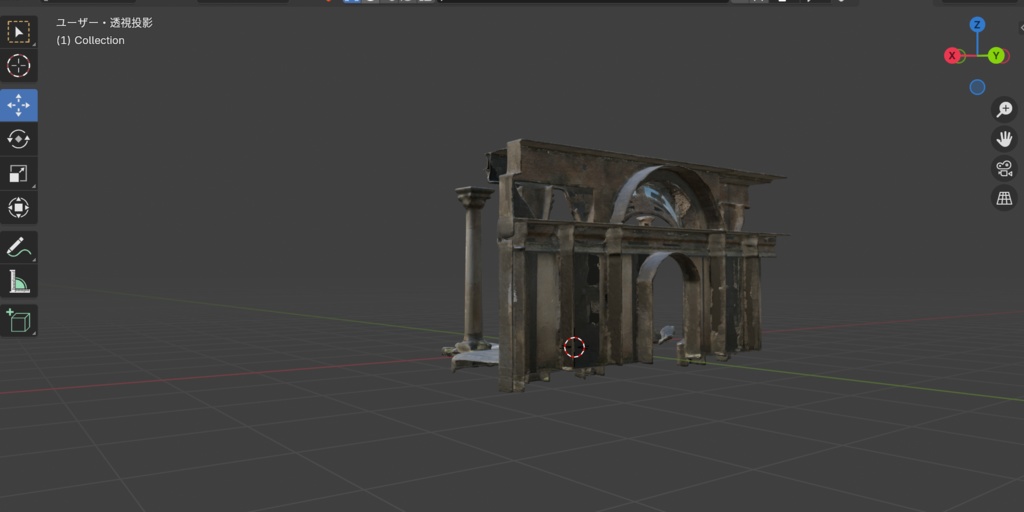Viewport: 1024px width, 512px height.
Task: Click the "(1) Collection" viewport label
Action: point(90,40)
